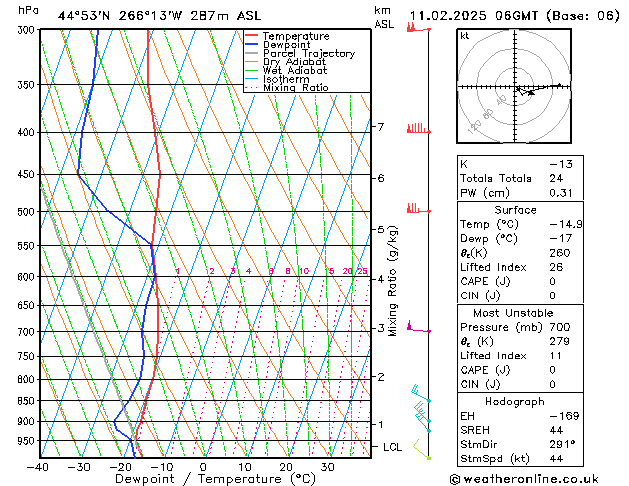Click the Totals Totals value 24
The height and width of the screenshot is (486, 629).
point(556,178)
